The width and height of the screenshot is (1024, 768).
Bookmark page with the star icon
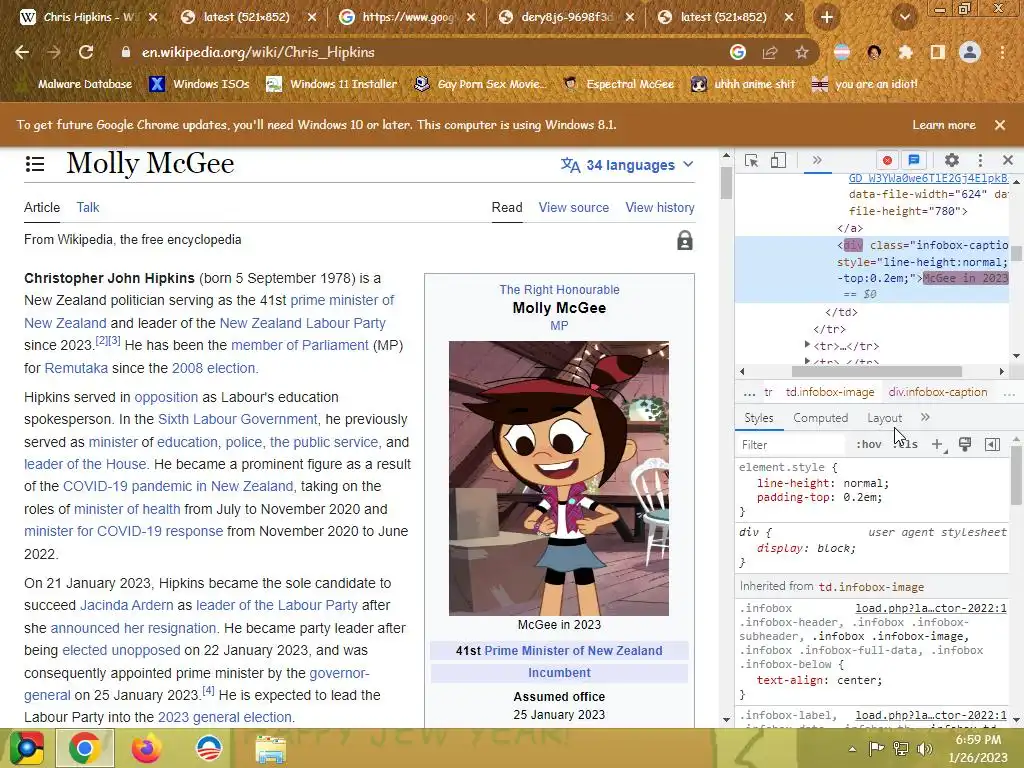(x=802, y=52)
